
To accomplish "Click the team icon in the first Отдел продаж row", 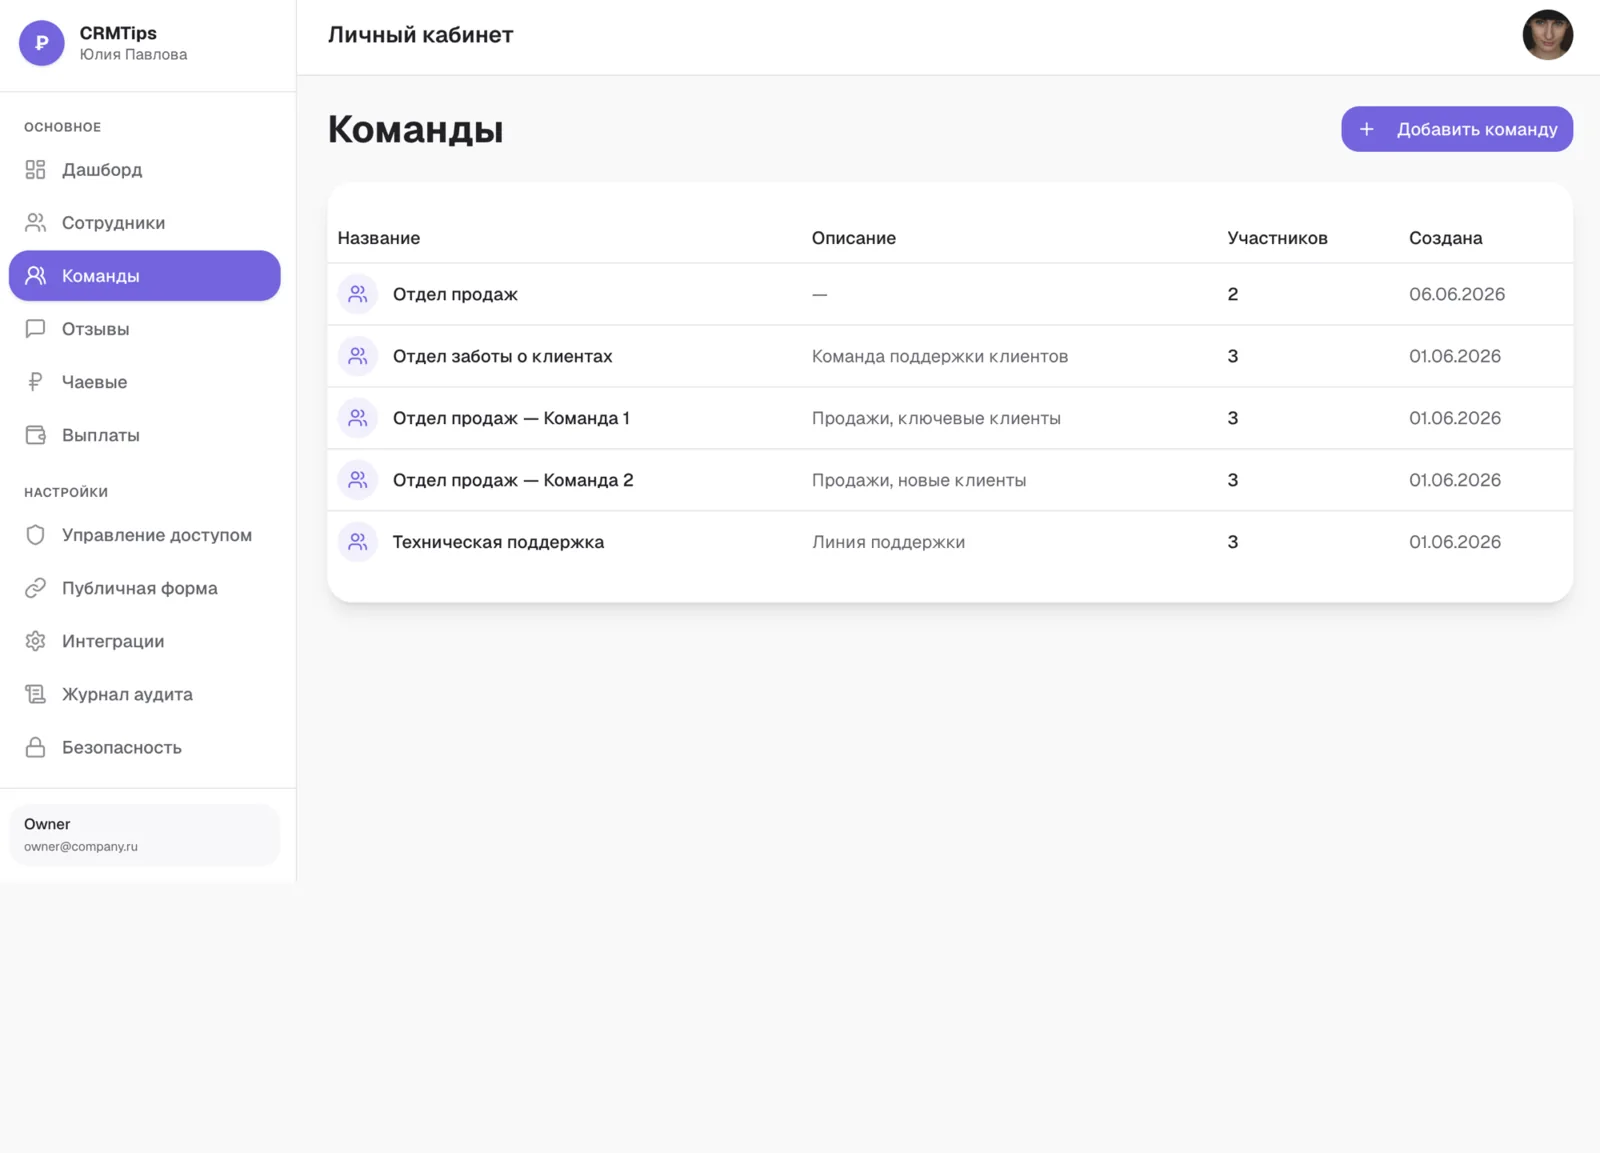I will pos(357,294).
